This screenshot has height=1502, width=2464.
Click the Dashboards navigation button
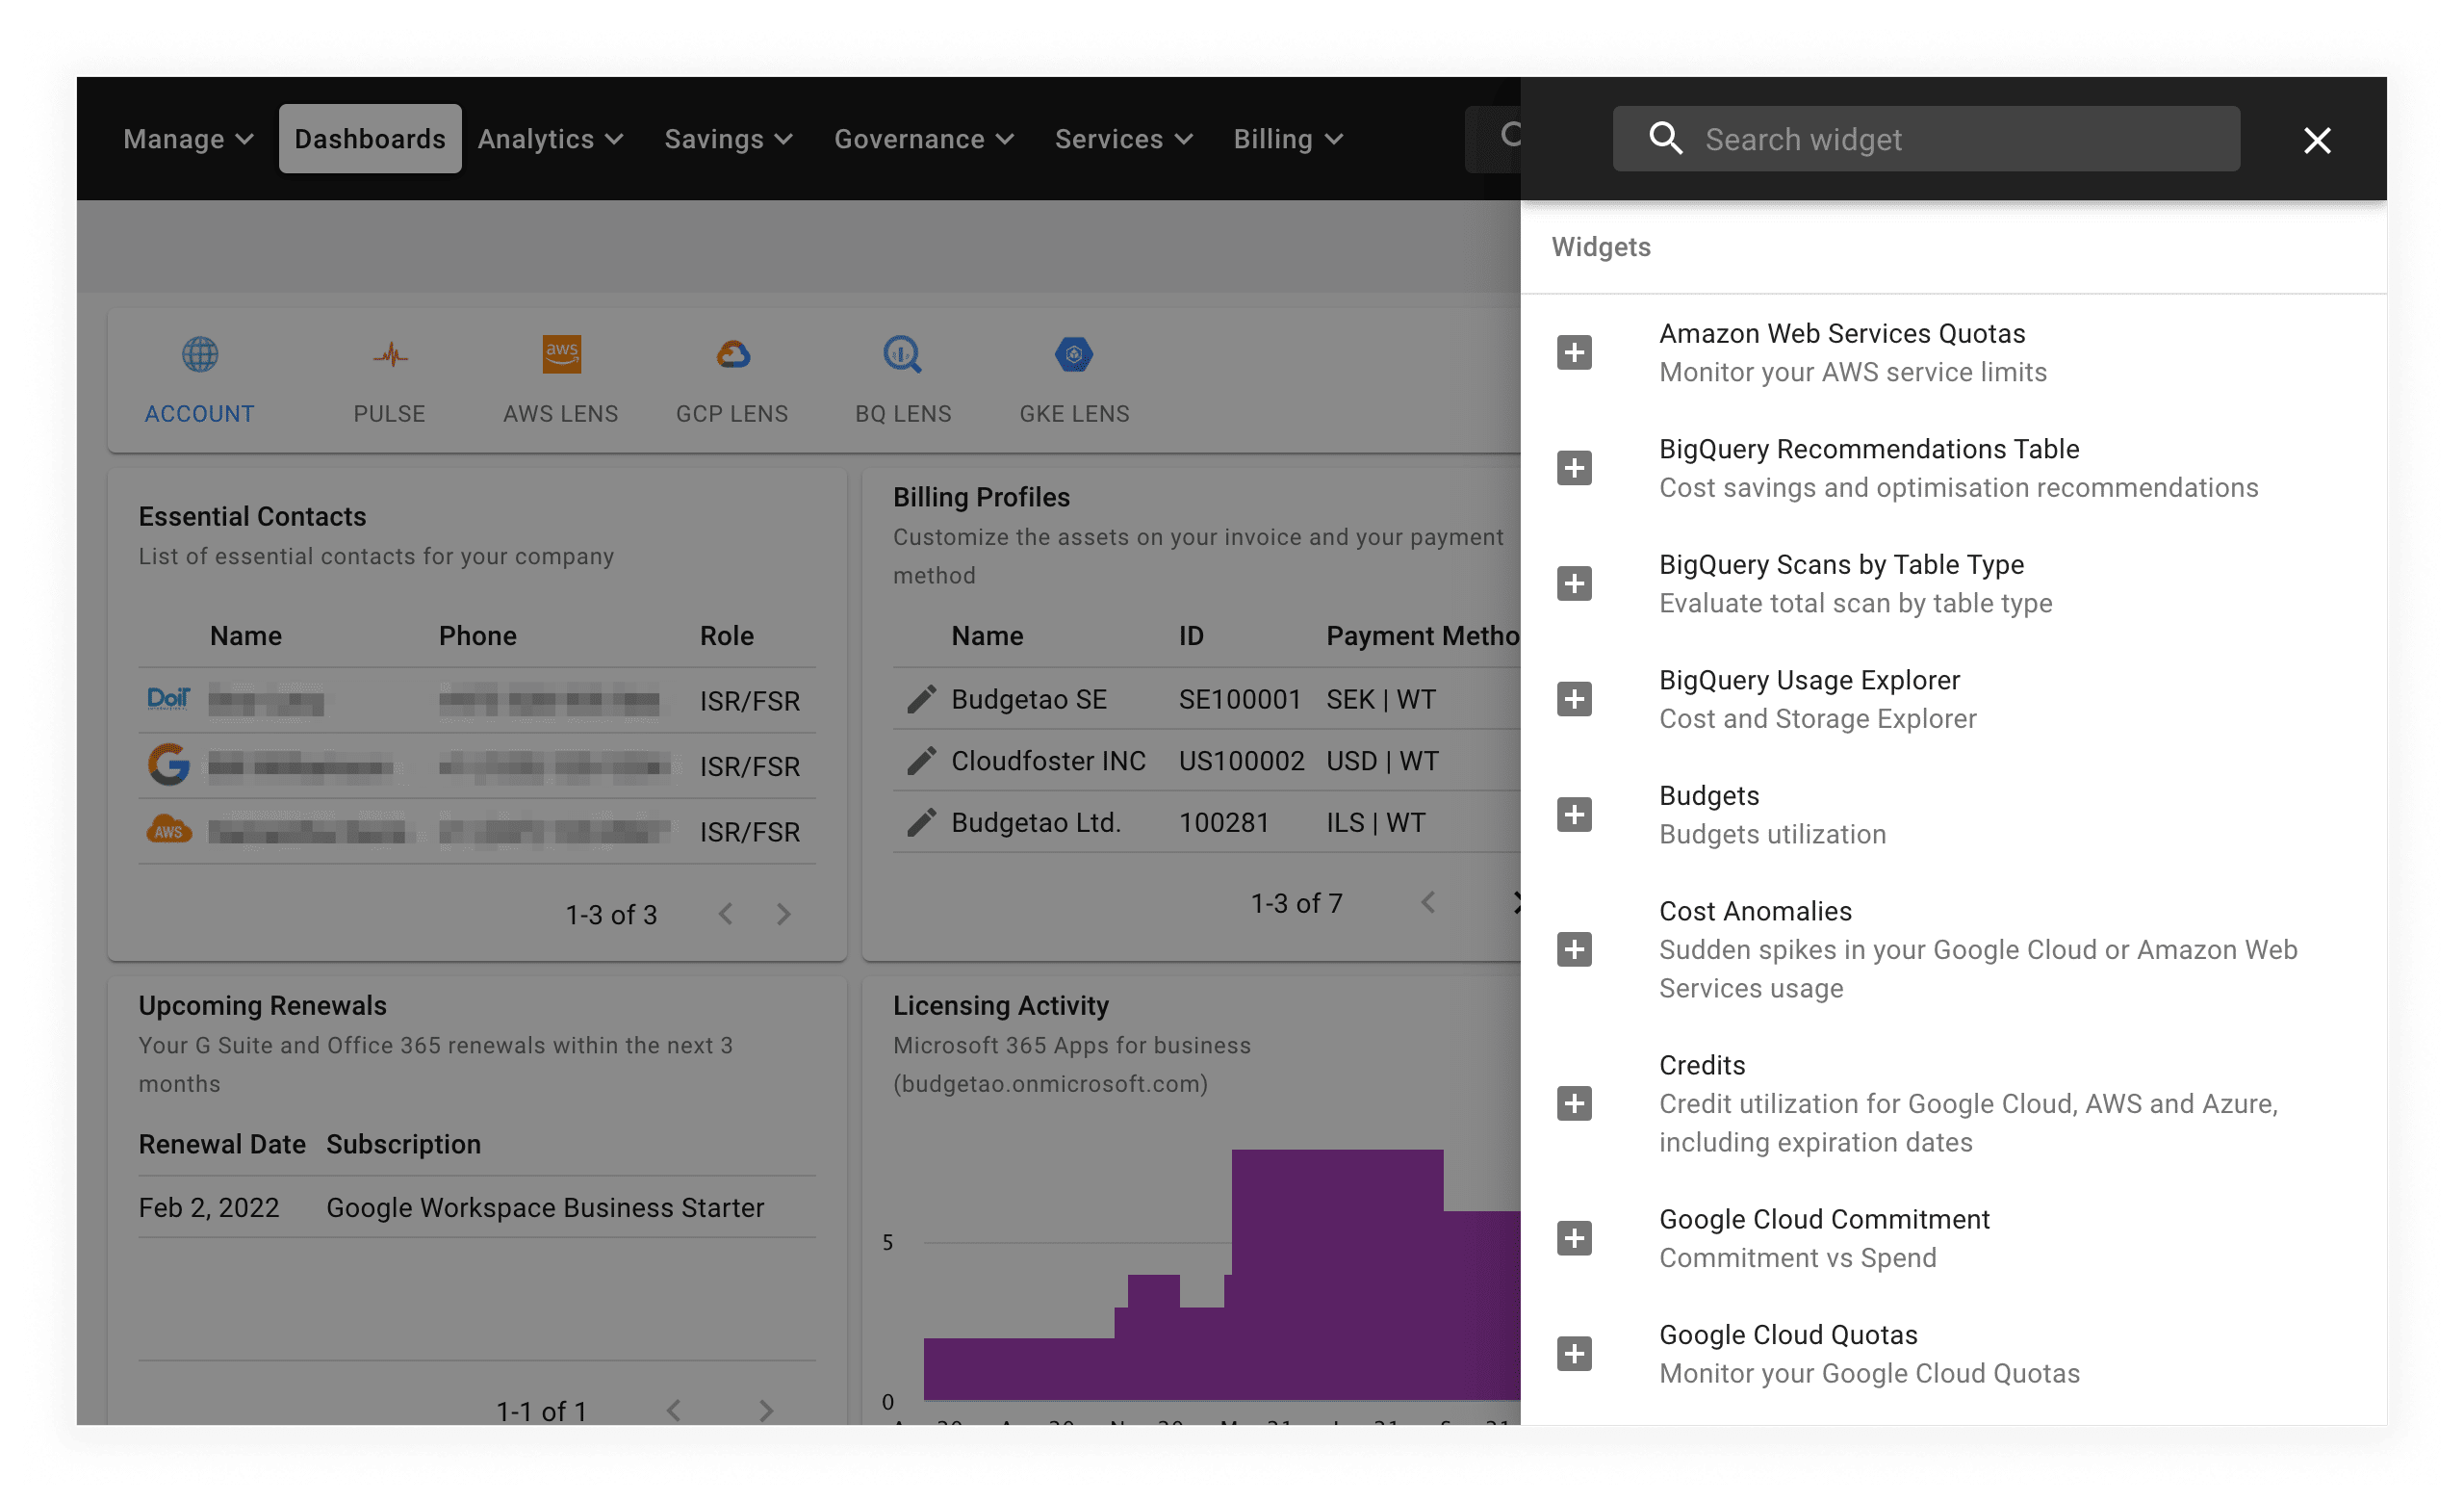coord(370,139)
